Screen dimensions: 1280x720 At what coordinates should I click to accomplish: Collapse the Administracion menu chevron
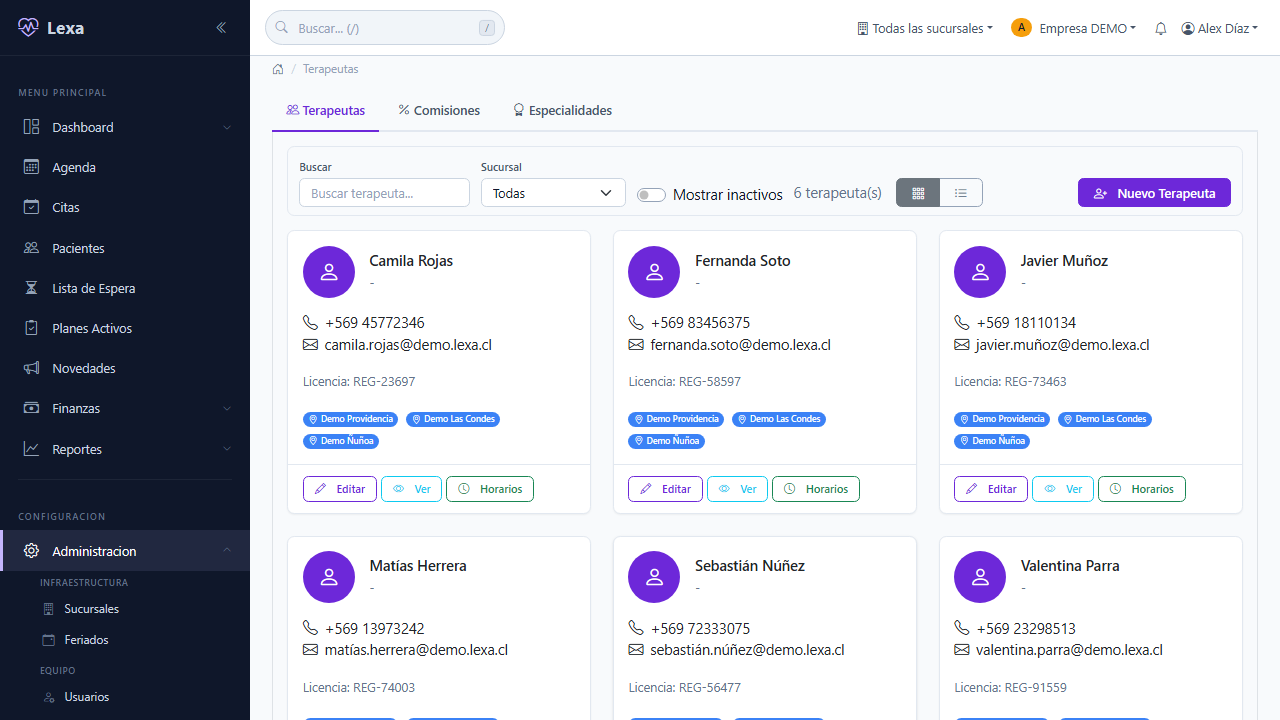pos(227,551)
